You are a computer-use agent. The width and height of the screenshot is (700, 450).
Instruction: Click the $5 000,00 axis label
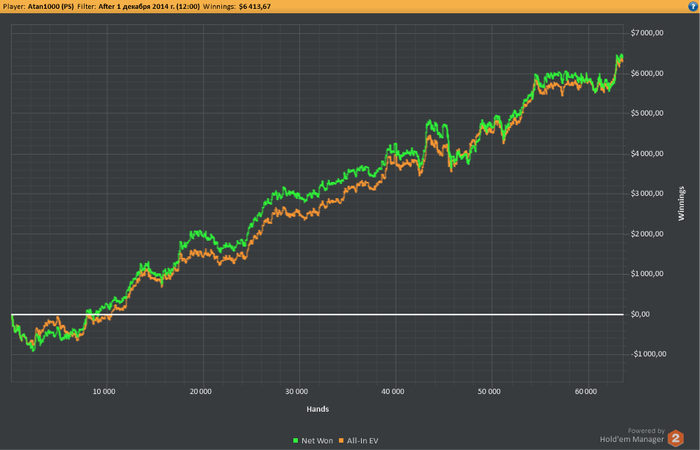(x=646, y=113)
